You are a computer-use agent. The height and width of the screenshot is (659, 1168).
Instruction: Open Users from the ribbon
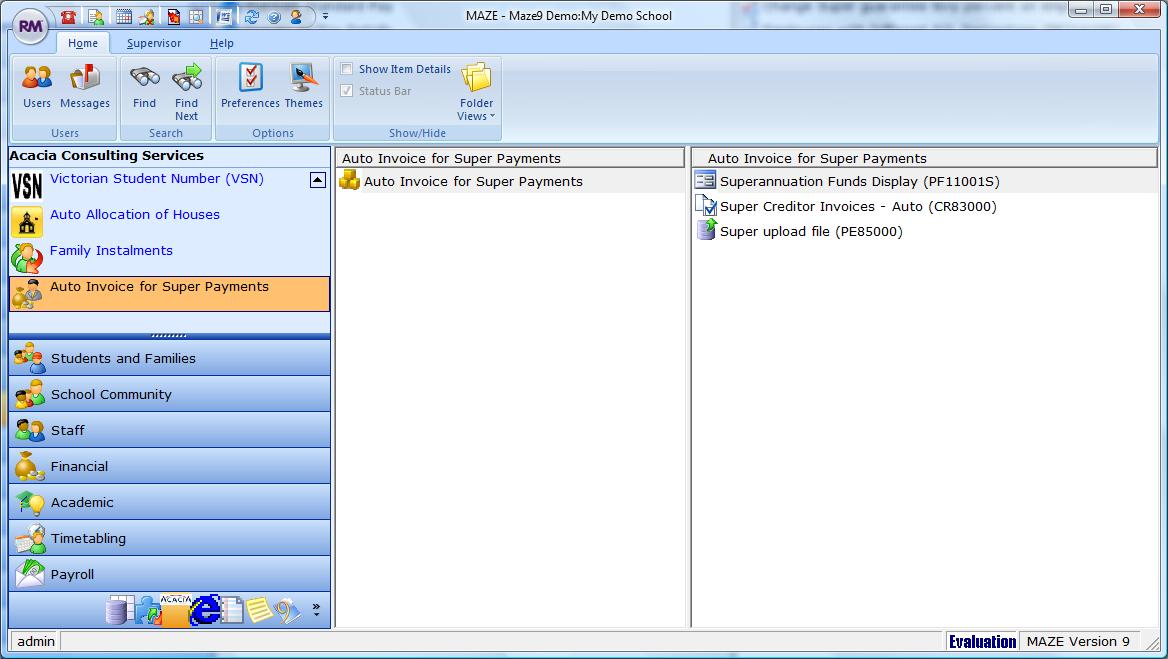36,86
